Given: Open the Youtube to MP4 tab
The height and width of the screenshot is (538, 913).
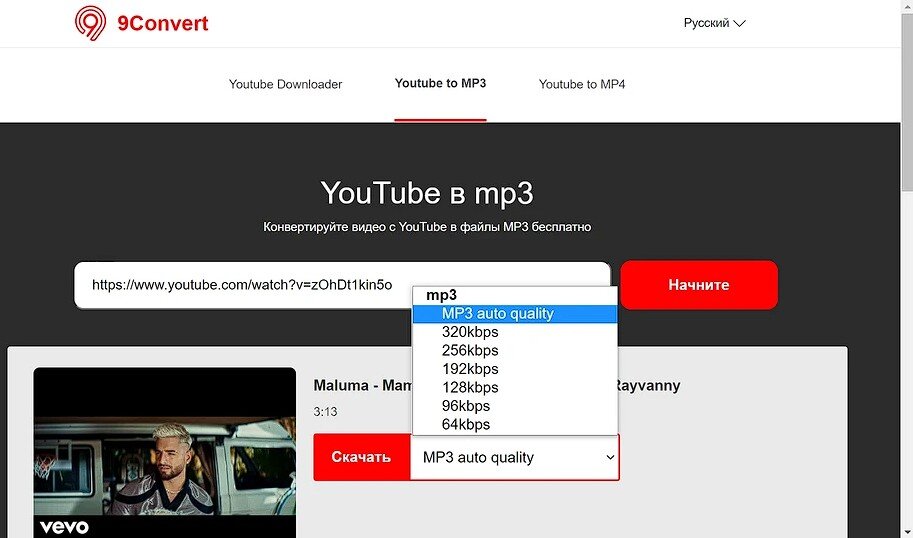Looking at the screenshot, I should click(582, 84).
